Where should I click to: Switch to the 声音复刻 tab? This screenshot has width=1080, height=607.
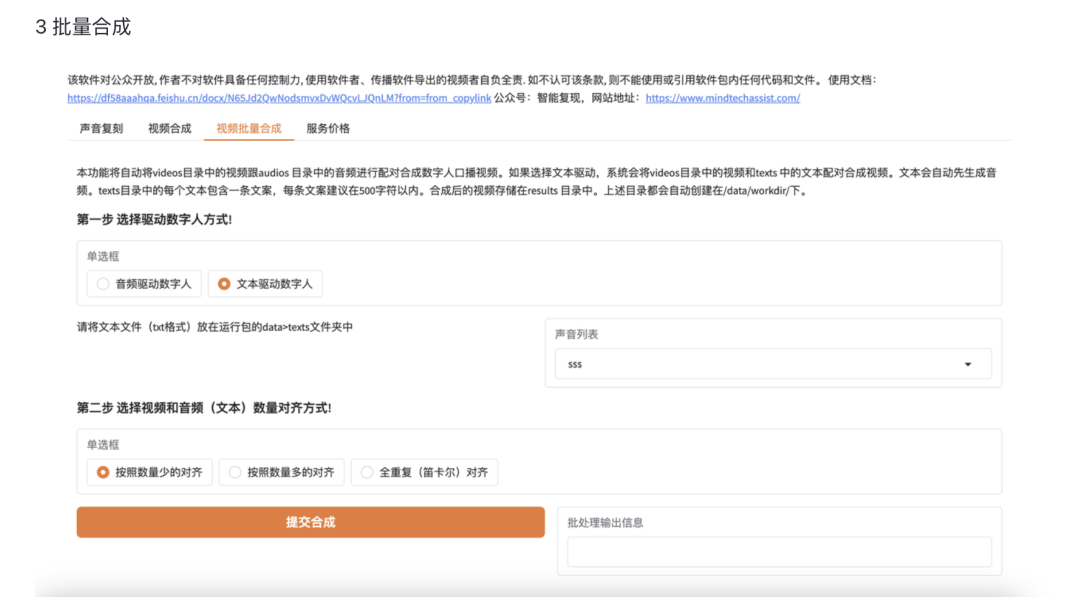(x=101, y=127)
